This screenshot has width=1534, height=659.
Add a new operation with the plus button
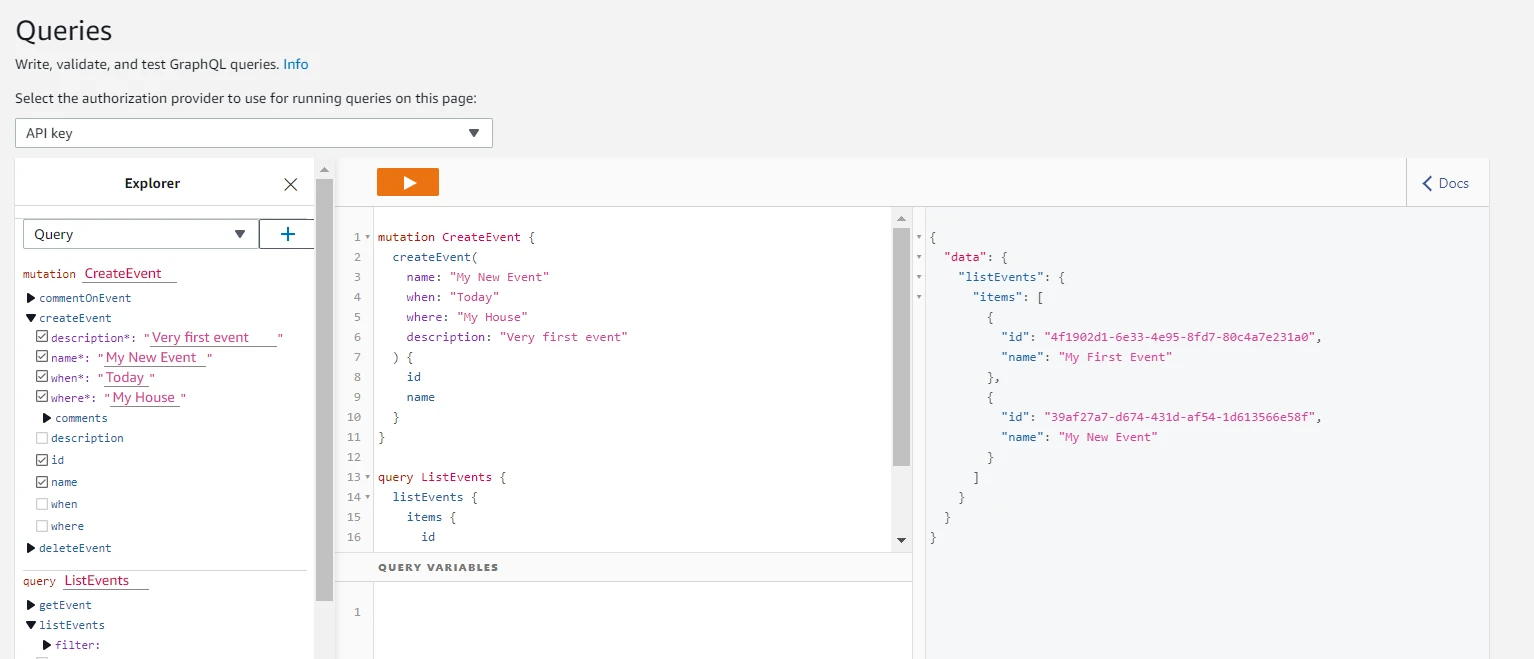tap(287, 234)
